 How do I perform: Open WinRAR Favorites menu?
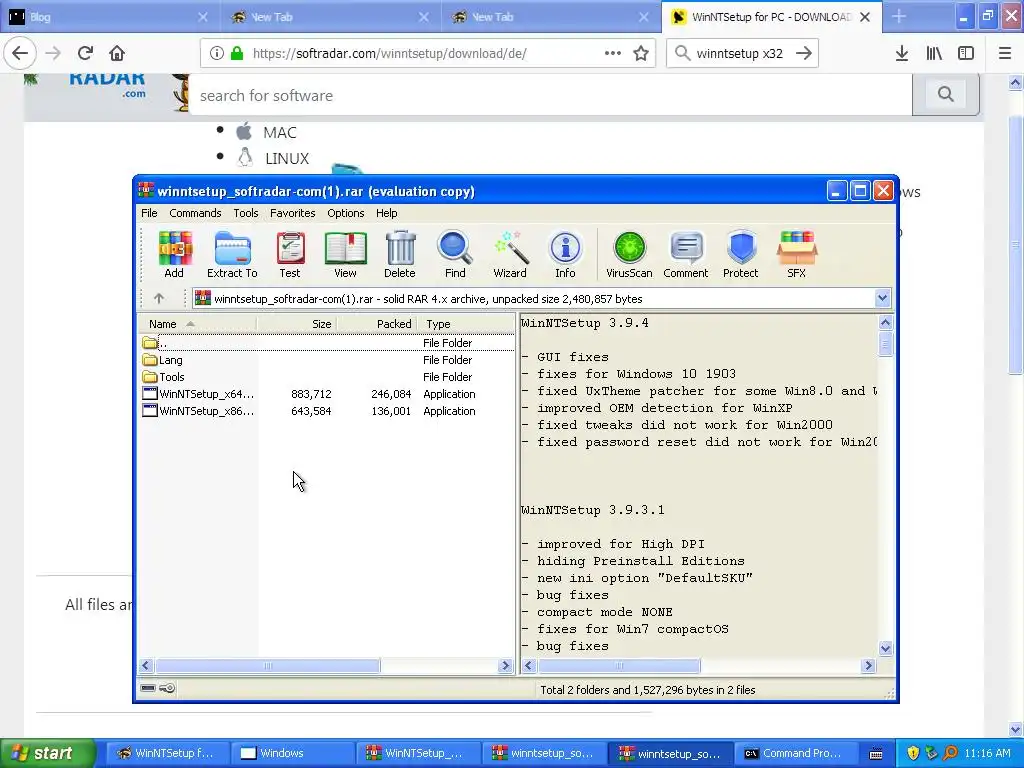[293, 213]
